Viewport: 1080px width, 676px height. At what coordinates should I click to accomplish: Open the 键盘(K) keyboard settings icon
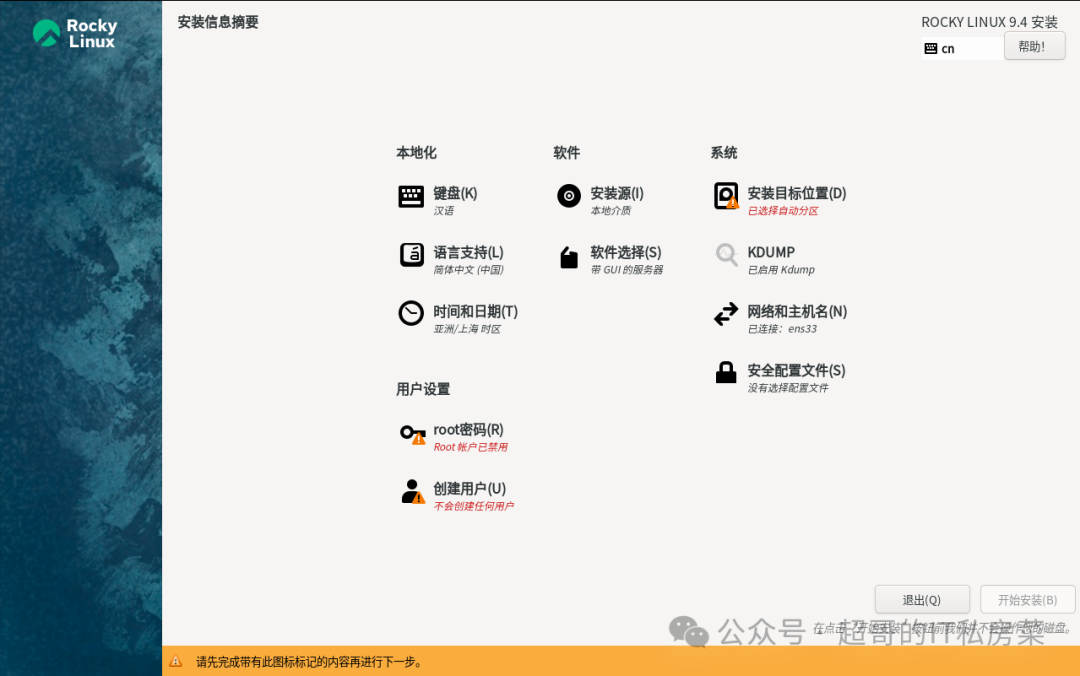(x=411, y=196)
